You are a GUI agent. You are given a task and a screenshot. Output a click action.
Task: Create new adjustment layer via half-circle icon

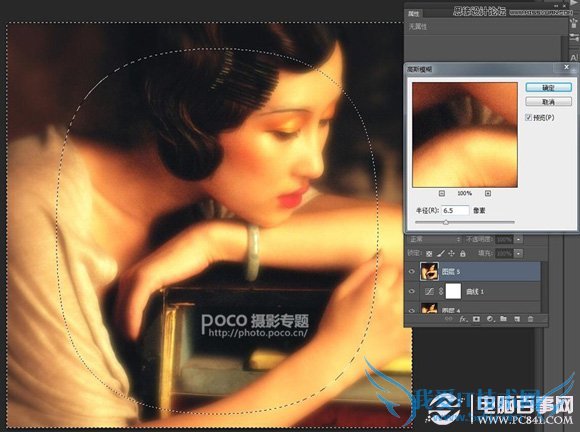click(x=490, y=319)
